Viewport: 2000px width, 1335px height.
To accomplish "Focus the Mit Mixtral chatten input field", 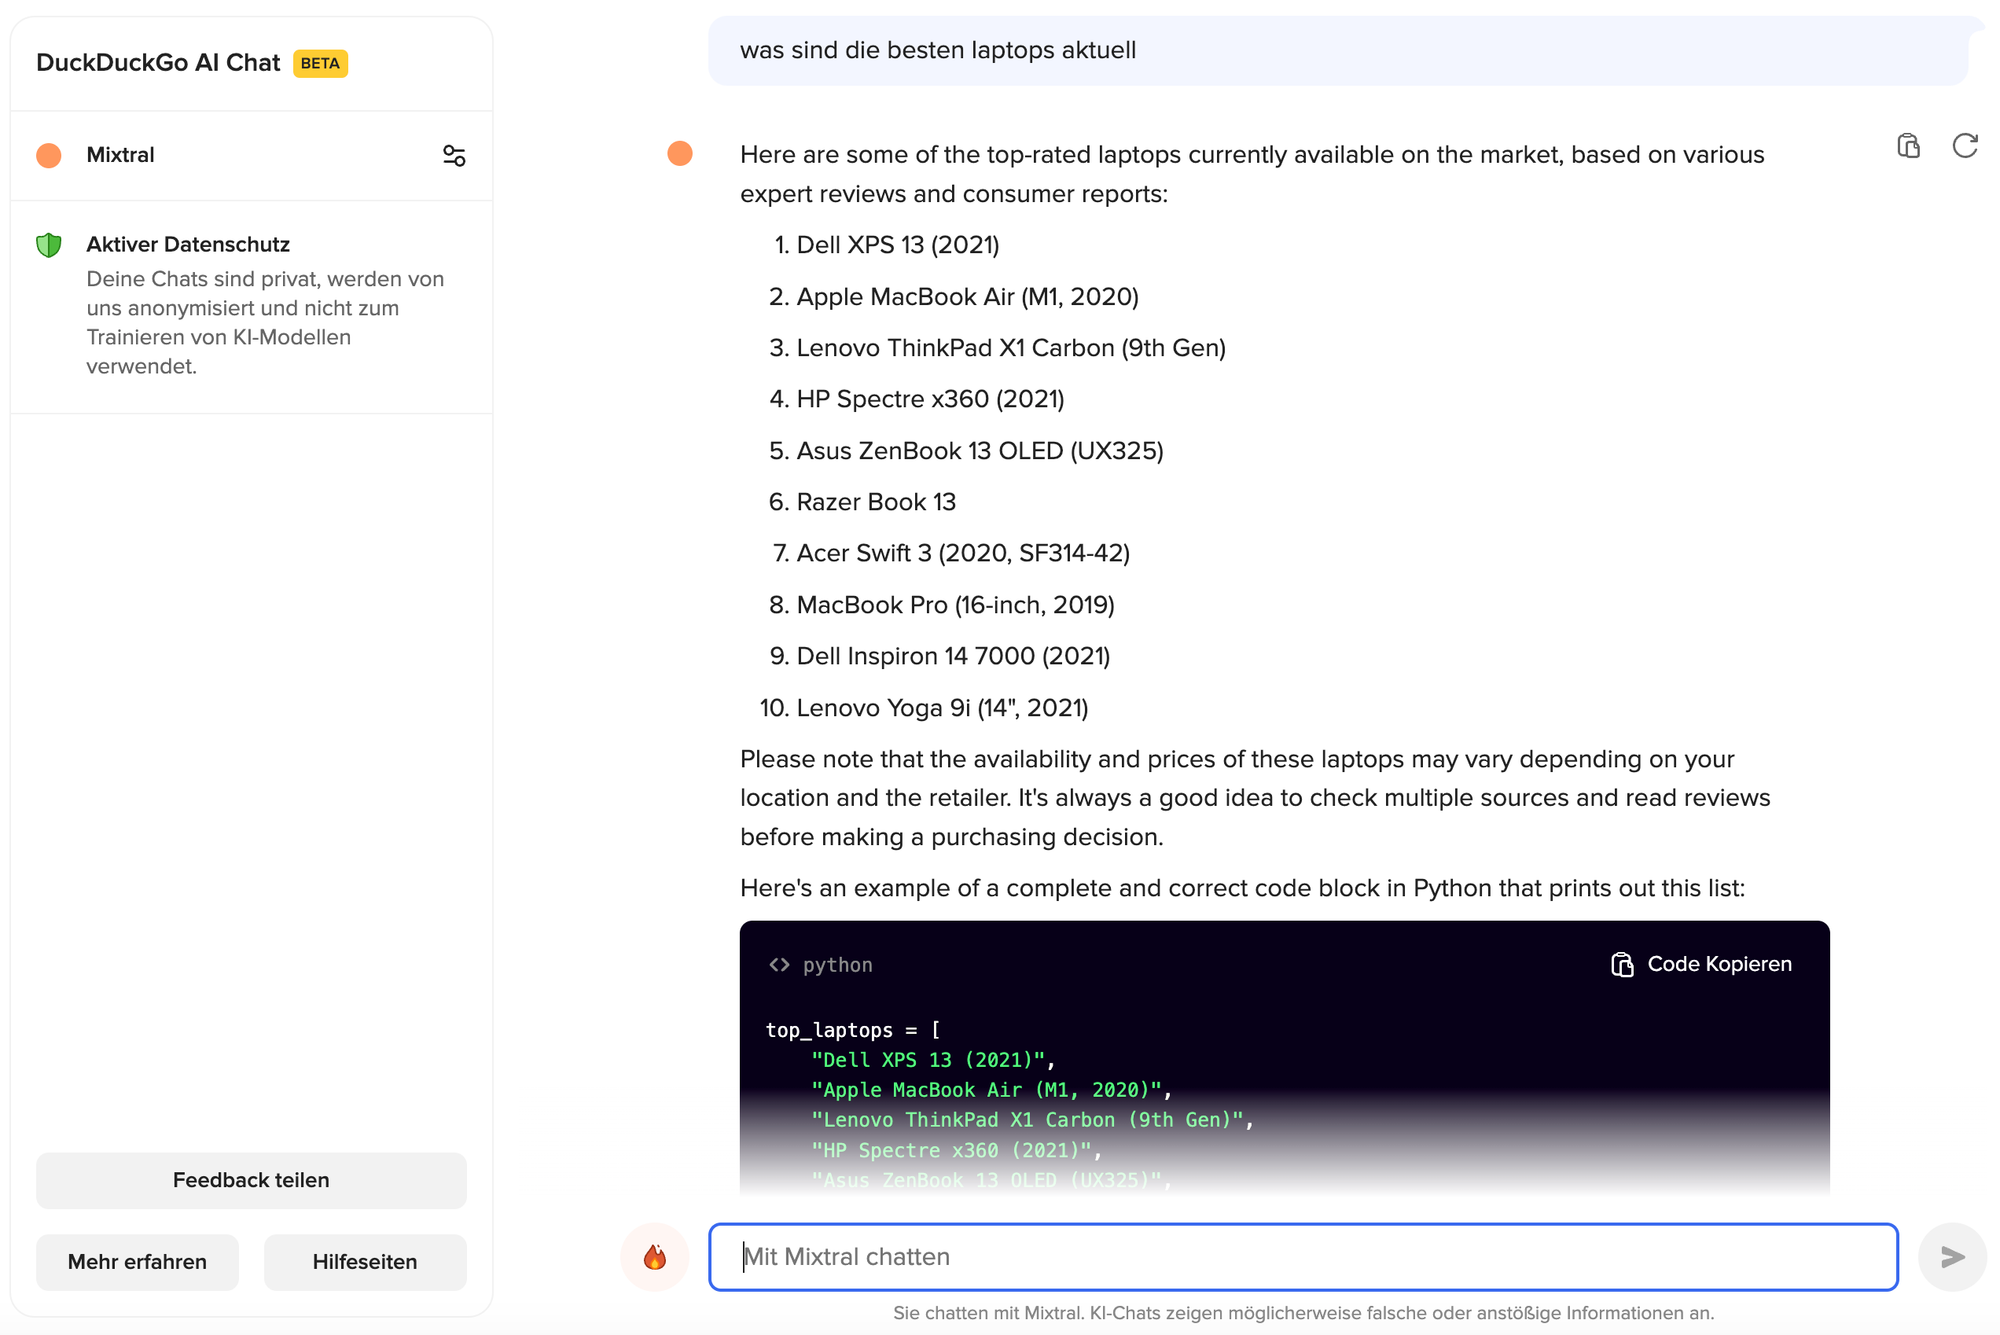I will [1303, 1257].
